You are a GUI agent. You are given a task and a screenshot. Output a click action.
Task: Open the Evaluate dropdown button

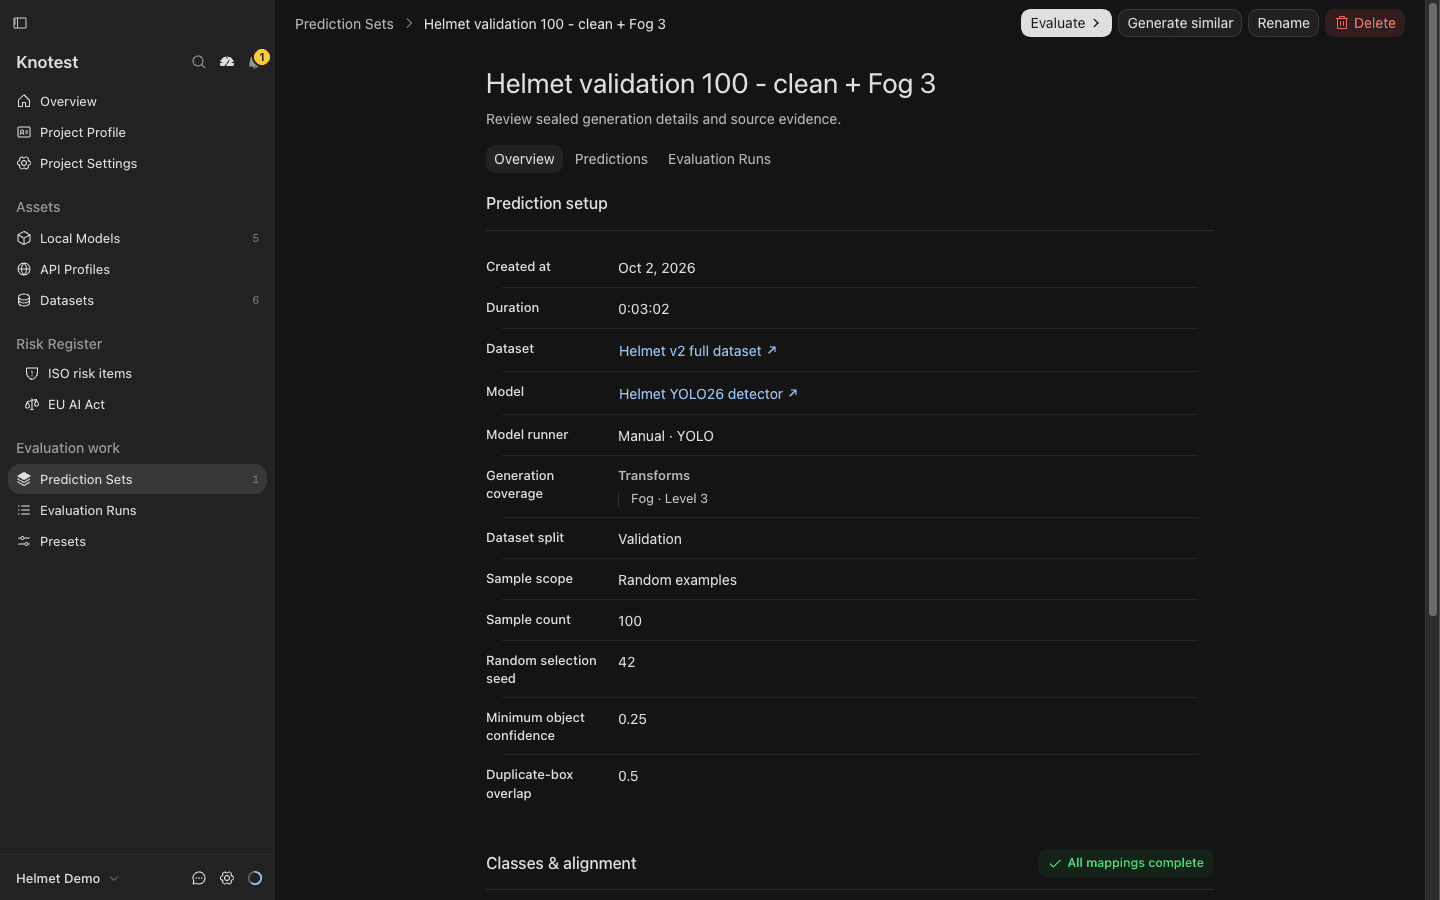tap(1066, 23)
